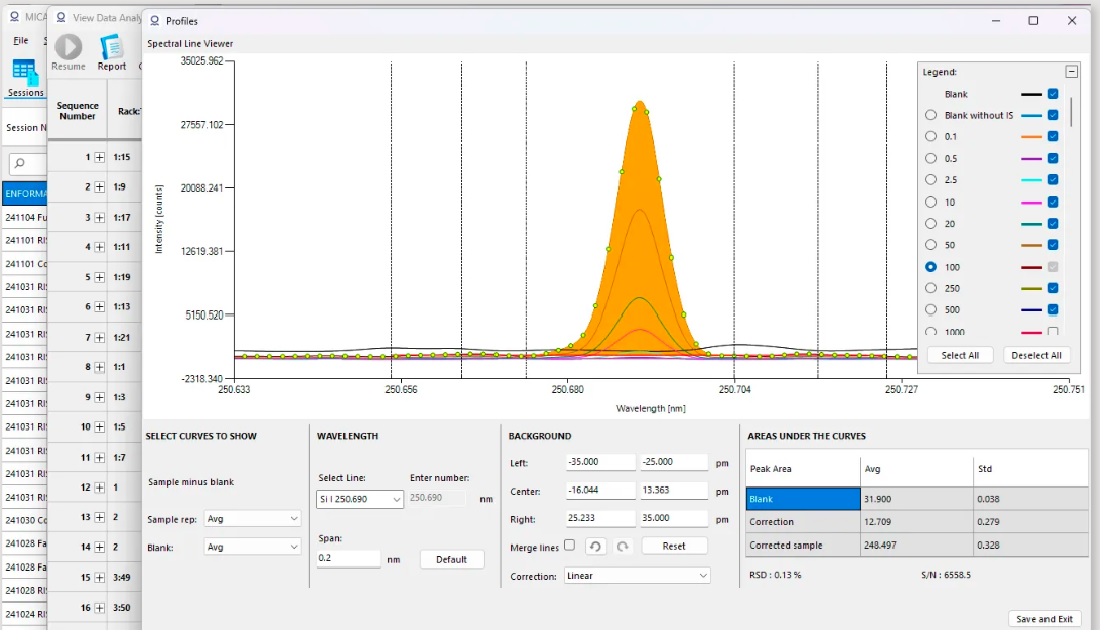Click the redo arrow next to Reset
The width and height of the screenshot is (1108, 642).
pos(621,546)
